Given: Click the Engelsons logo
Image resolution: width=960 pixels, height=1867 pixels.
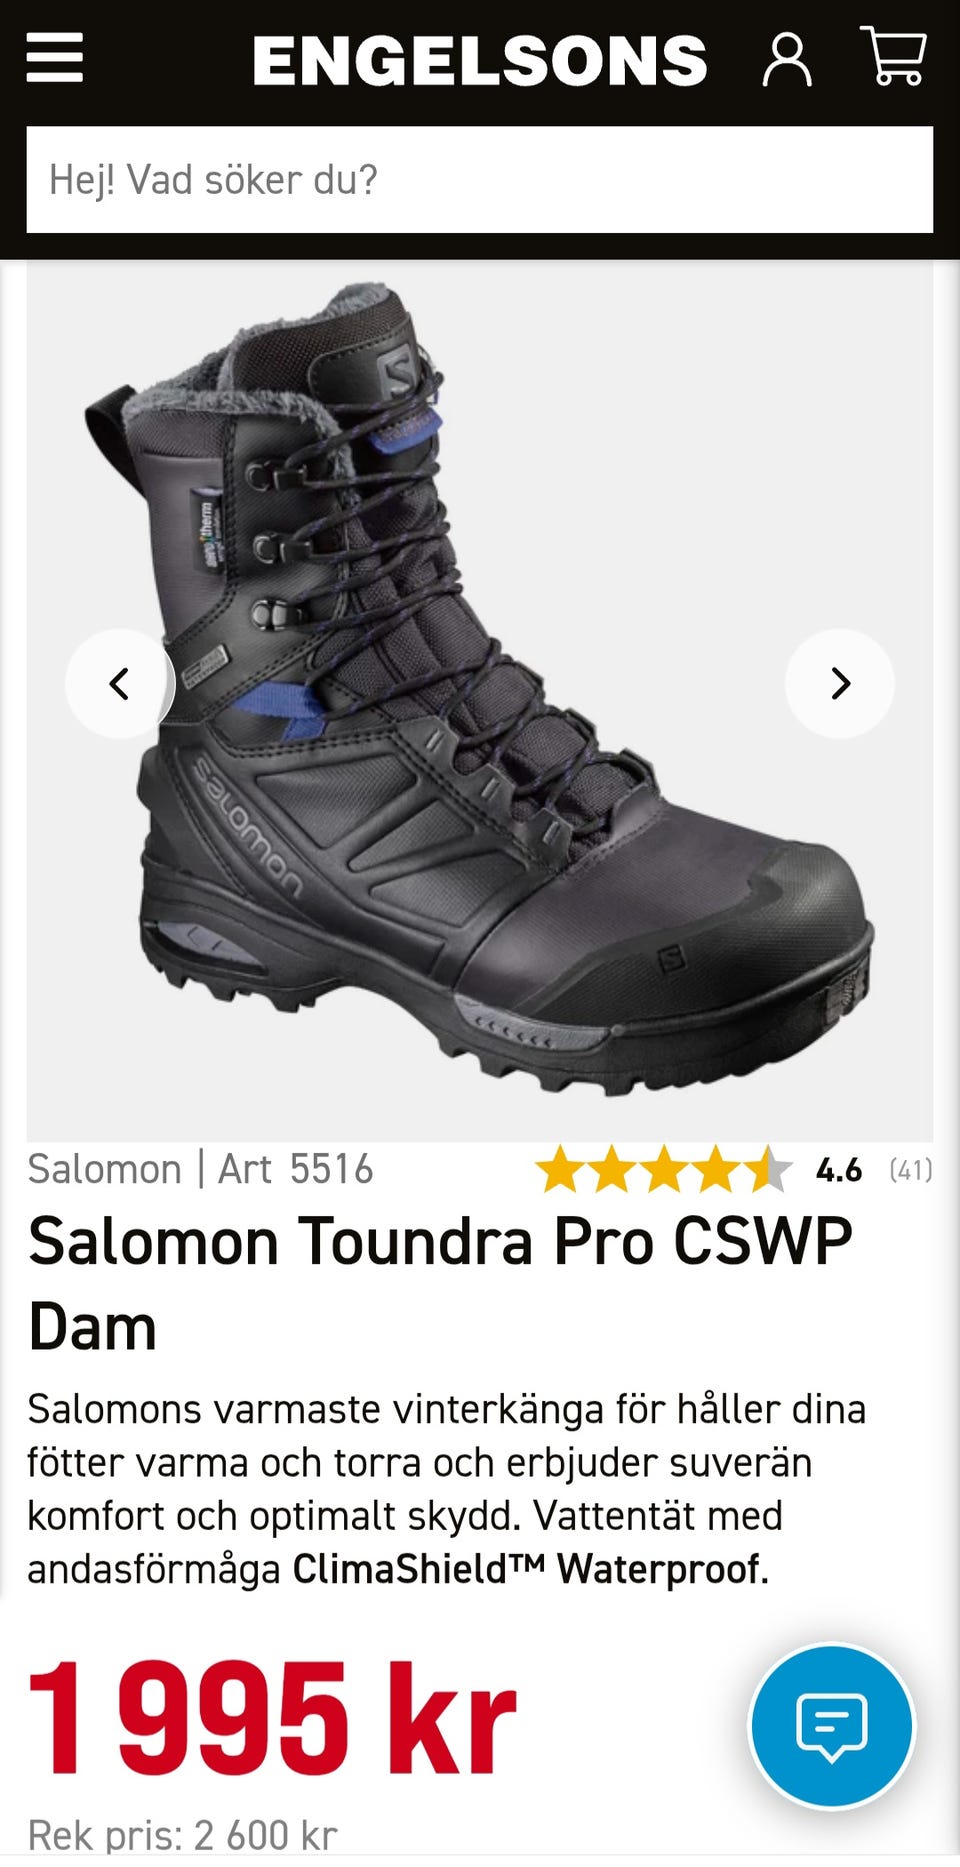Looking at the screenshot, I should coord(480,60).
